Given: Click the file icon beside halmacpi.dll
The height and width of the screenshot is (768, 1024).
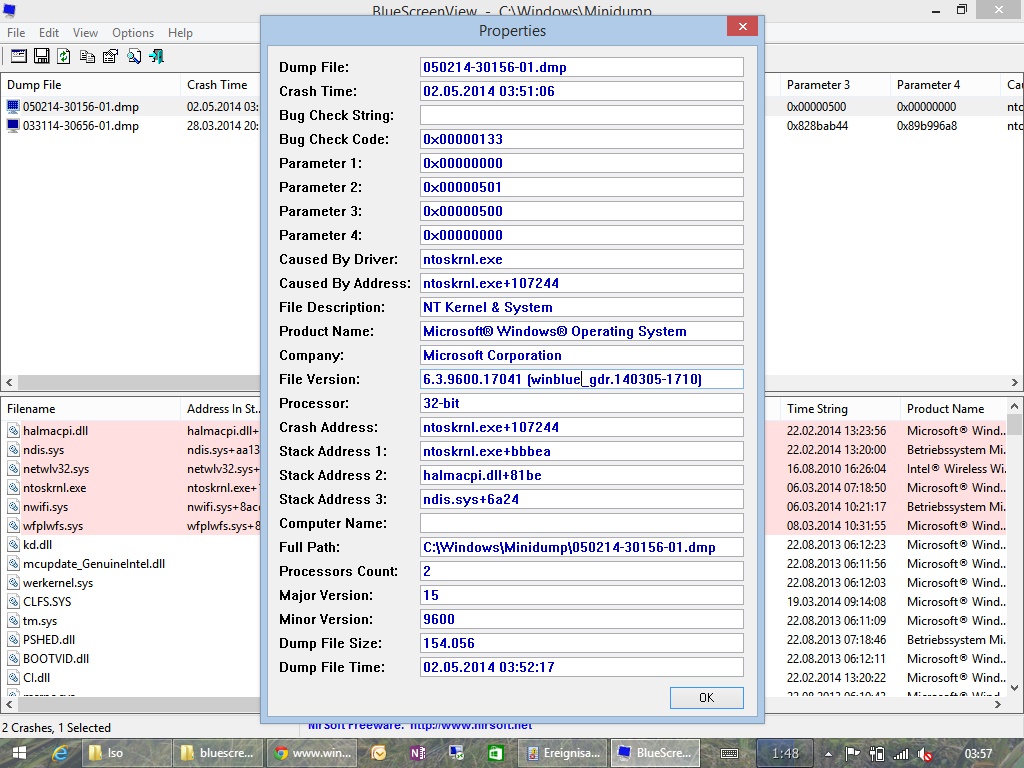Looking at the screenshot, I should point(13,430).
